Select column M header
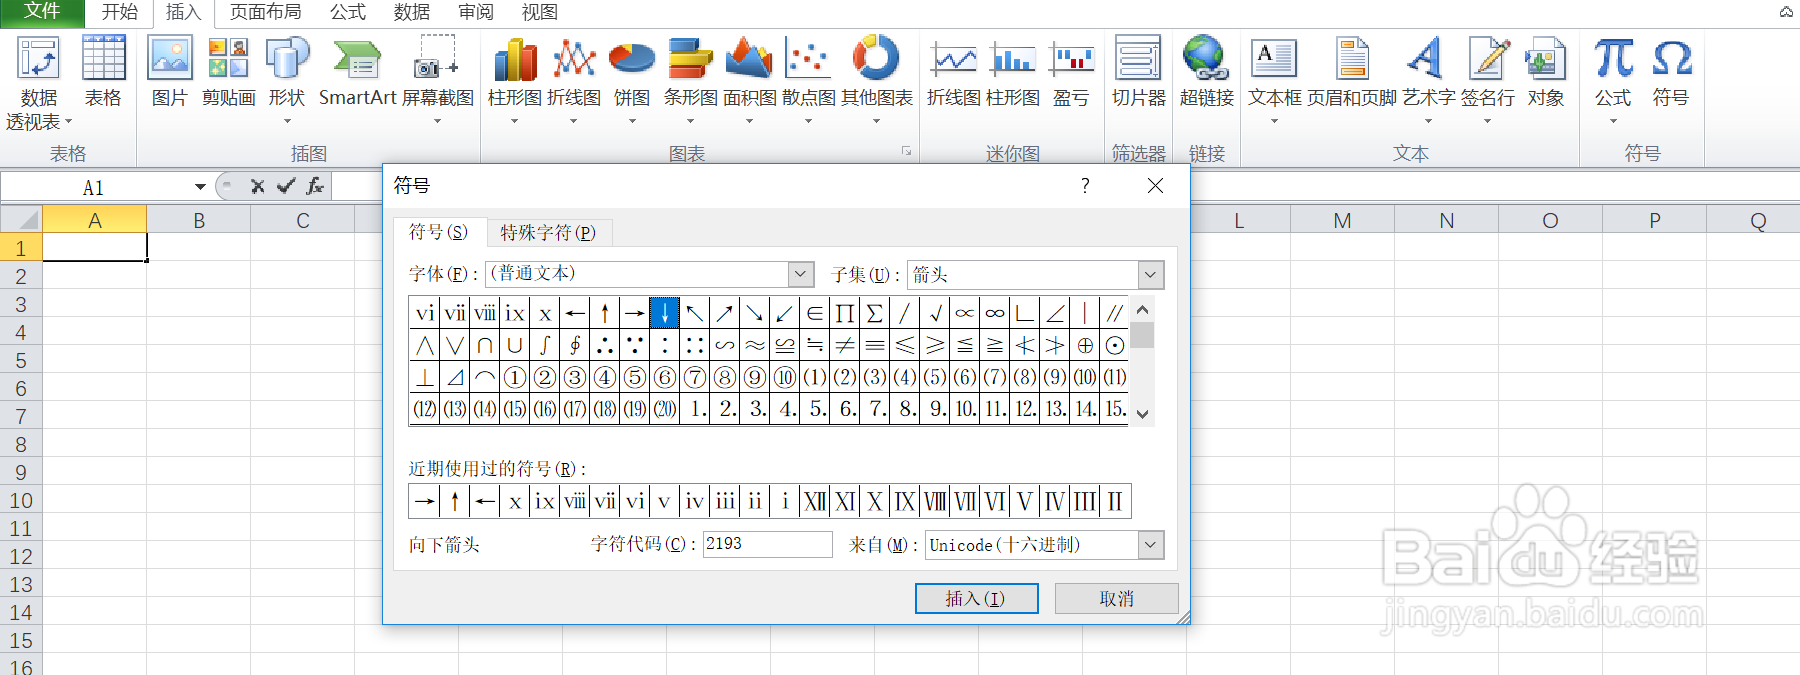 point(1342,220)
